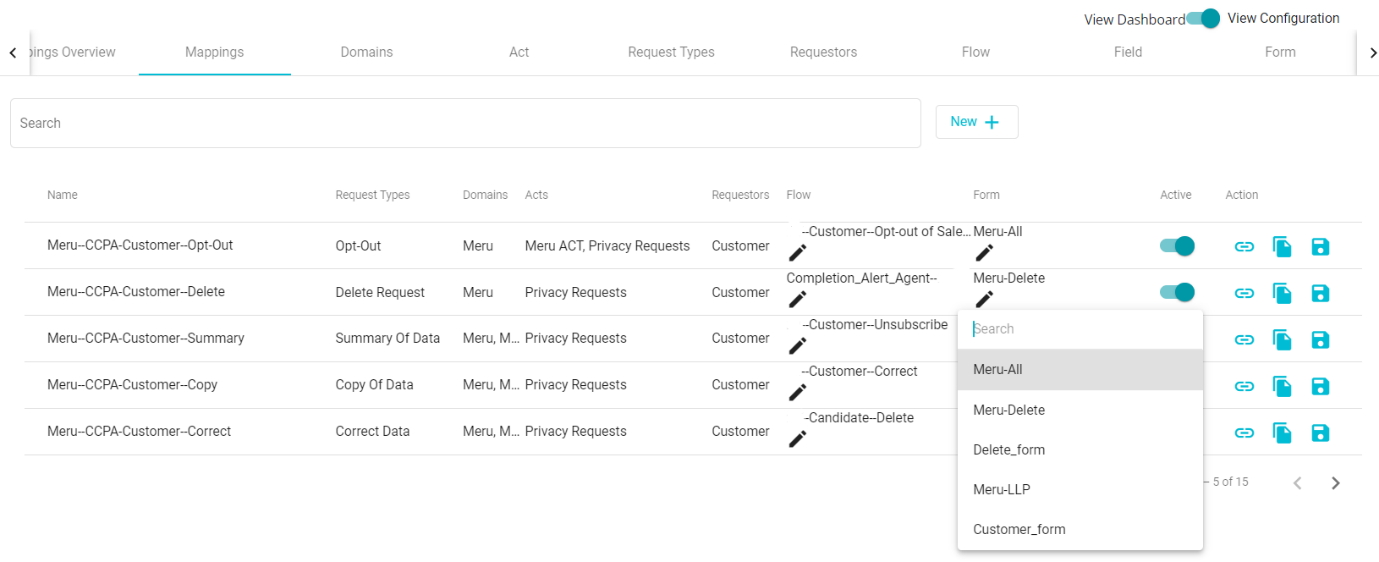The image size is (1379, 562).
Task: Toggle Active switch for Opt-Out mapping
Action: pyautogui.click(x=1177, y=246)
